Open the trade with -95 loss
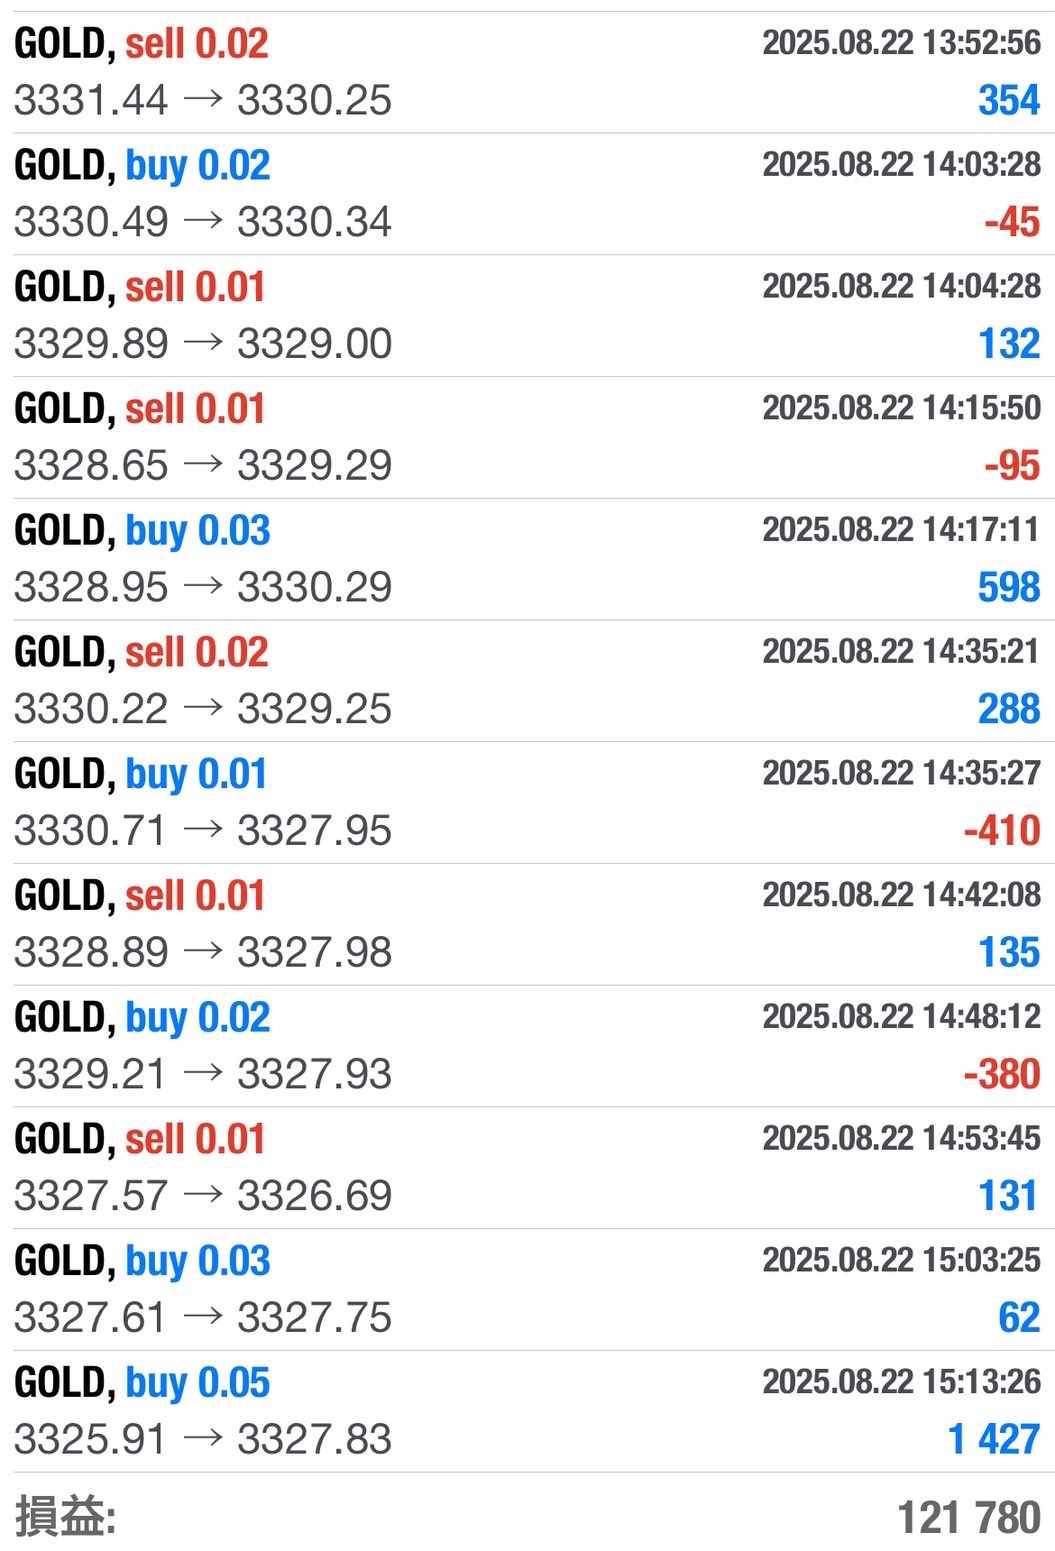The image size is (1055, 1551). (x=527, y=438)
